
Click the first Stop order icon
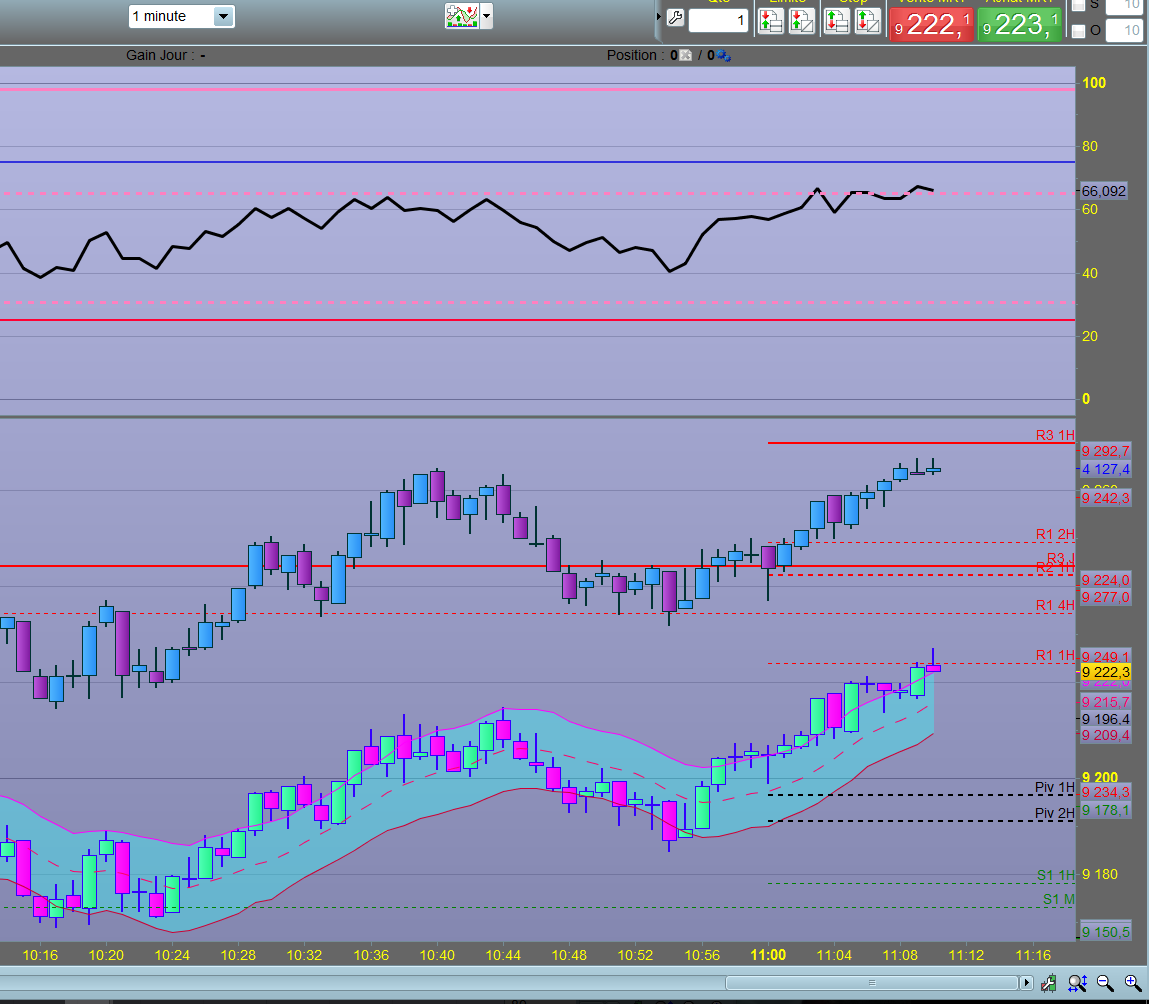tap(836, 21)
